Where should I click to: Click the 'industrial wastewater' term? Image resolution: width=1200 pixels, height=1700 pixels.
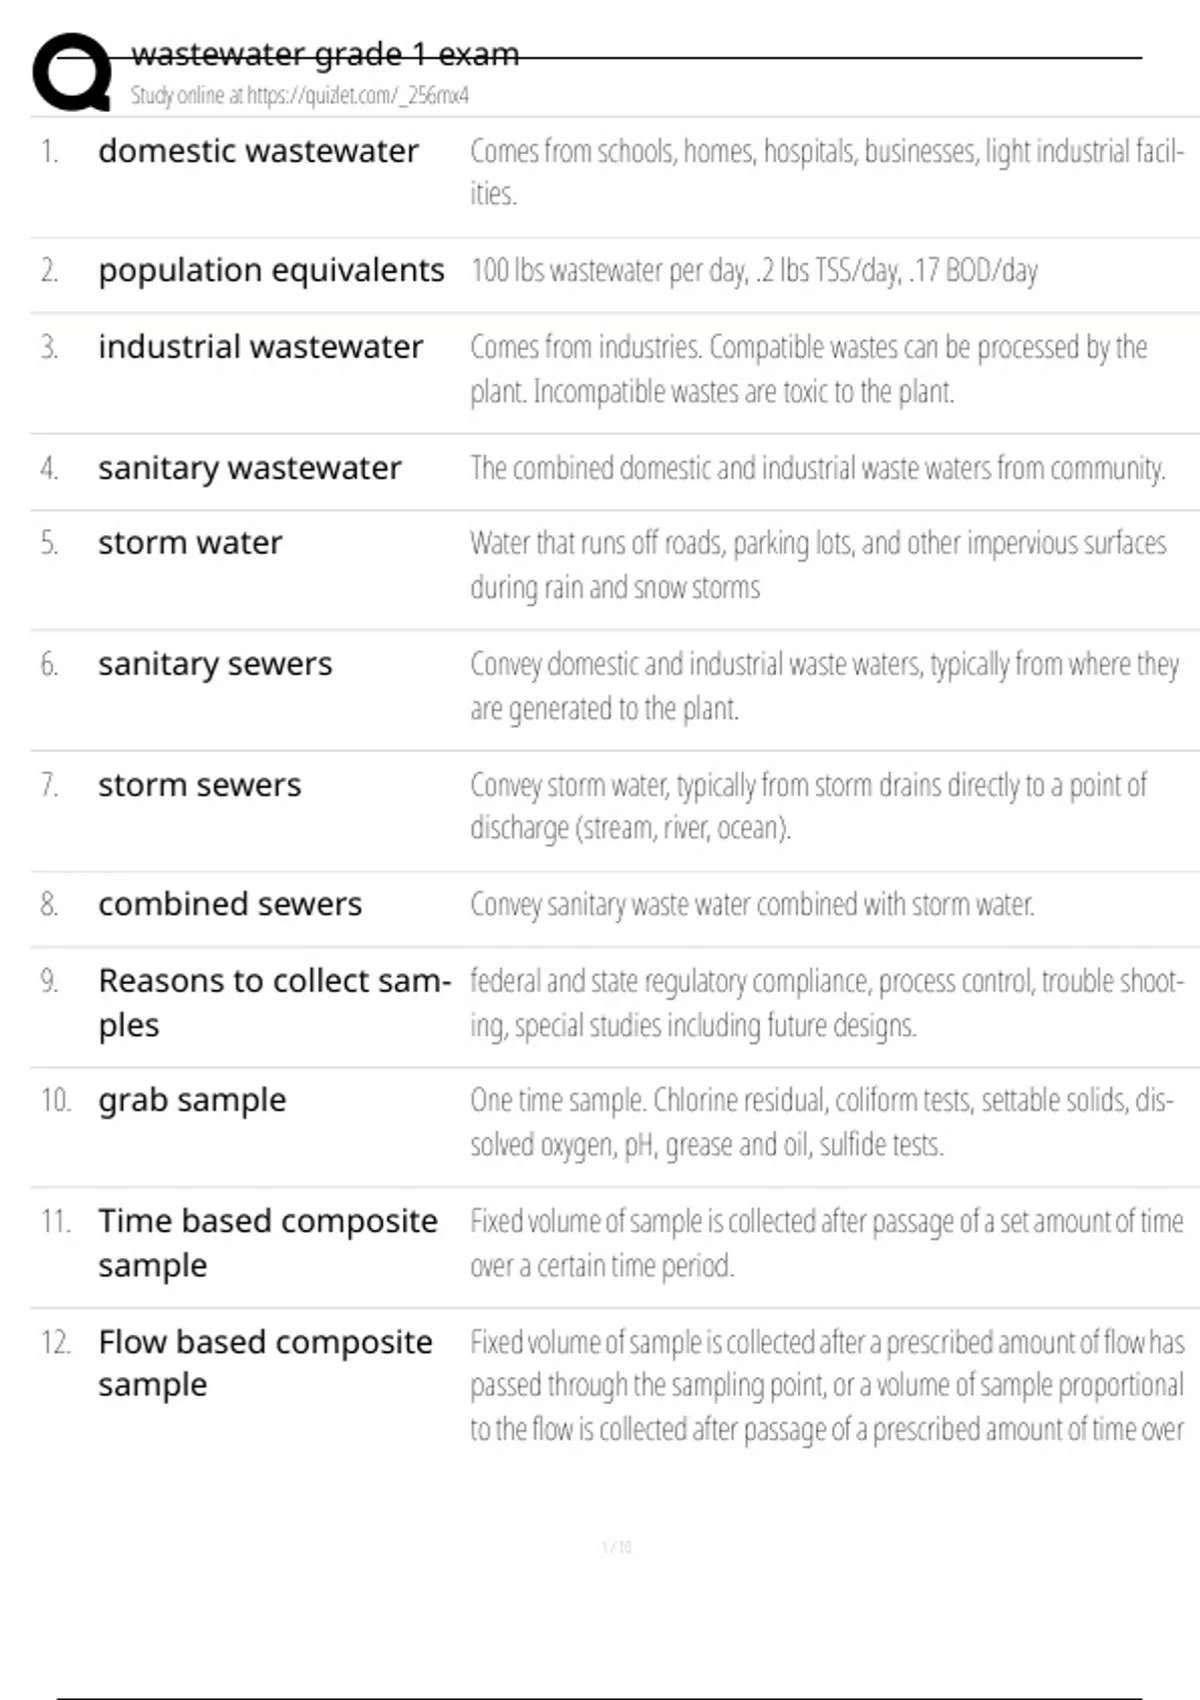tap(260, 347)
